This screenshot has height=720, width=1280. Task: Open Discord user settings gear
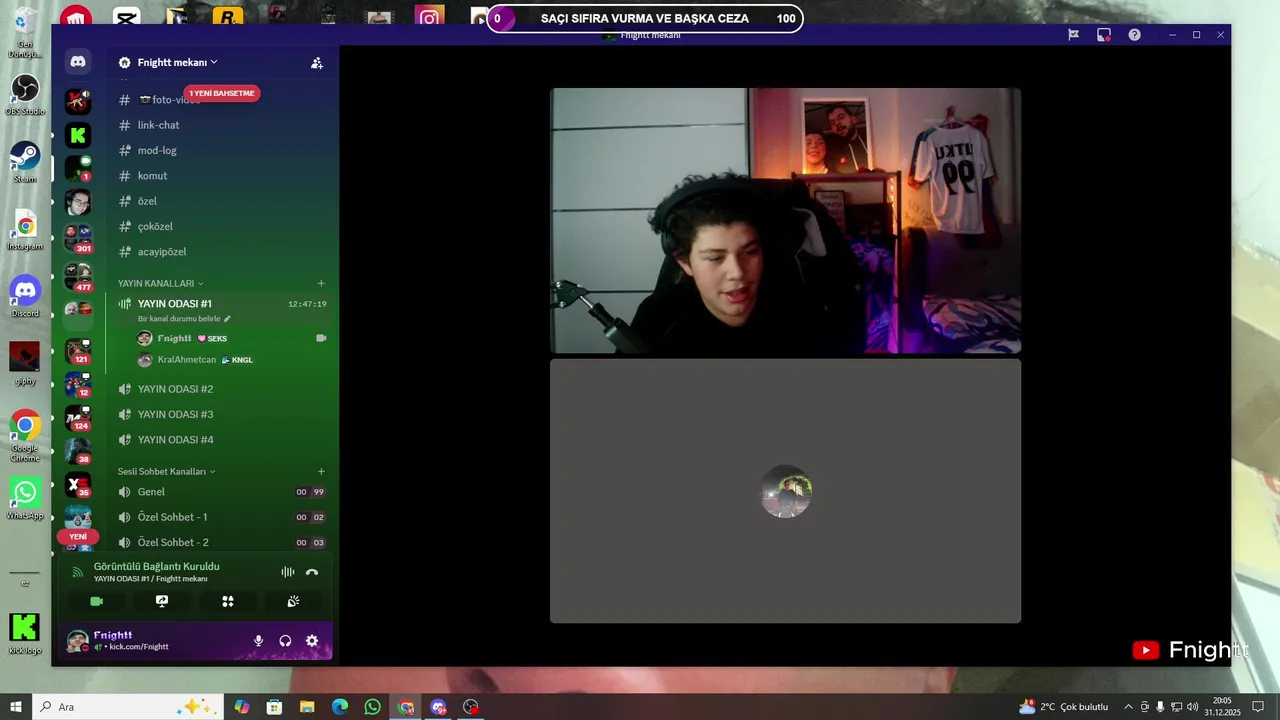click(x=312, y=641)
